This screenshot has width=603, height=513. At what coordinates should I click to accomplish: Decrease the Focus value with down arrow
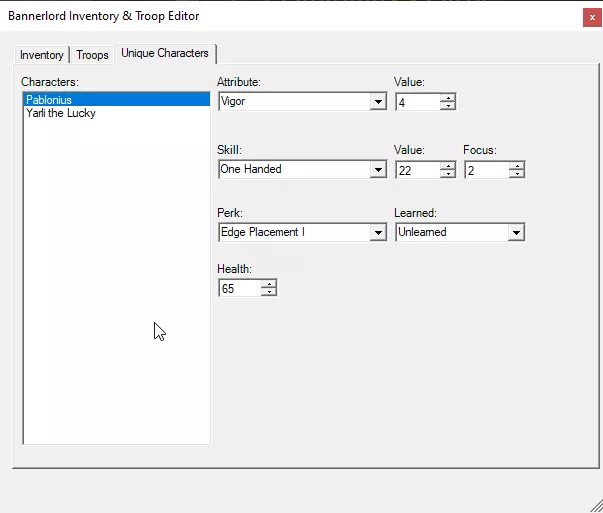[517, 174]
